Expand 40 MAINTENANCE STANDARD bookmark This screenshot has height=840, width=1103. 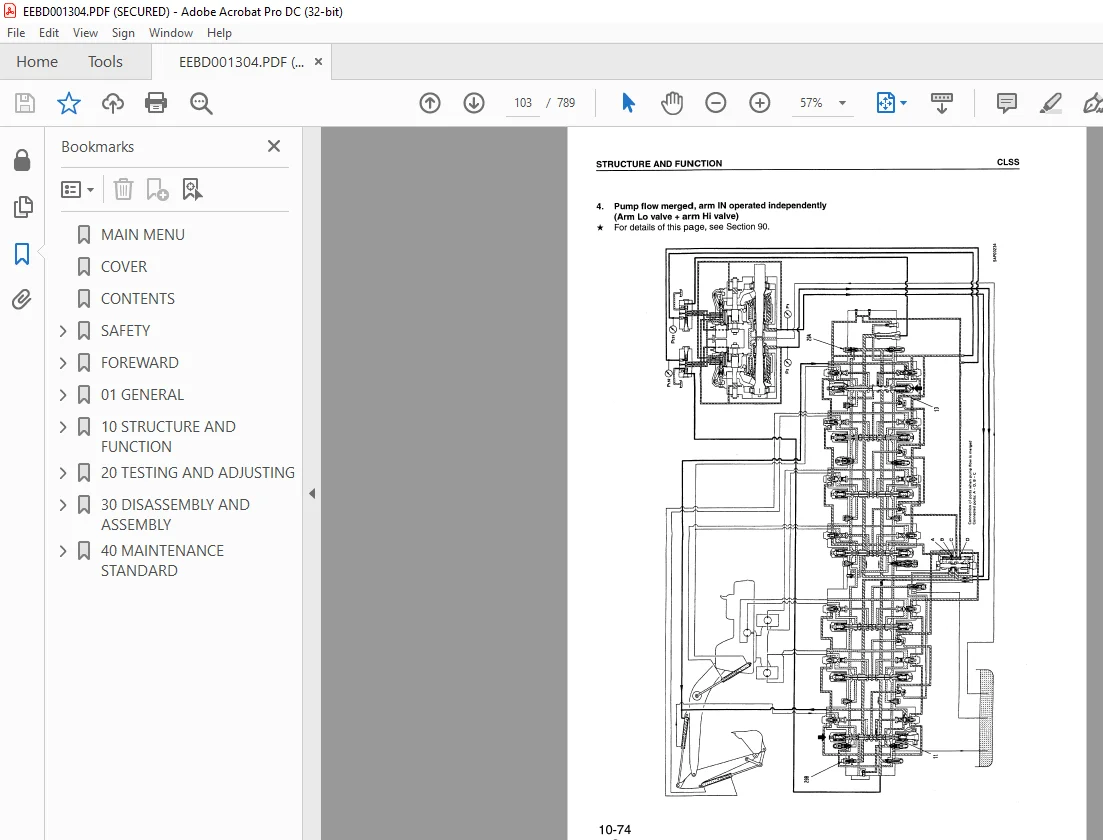tap(63, 551)
